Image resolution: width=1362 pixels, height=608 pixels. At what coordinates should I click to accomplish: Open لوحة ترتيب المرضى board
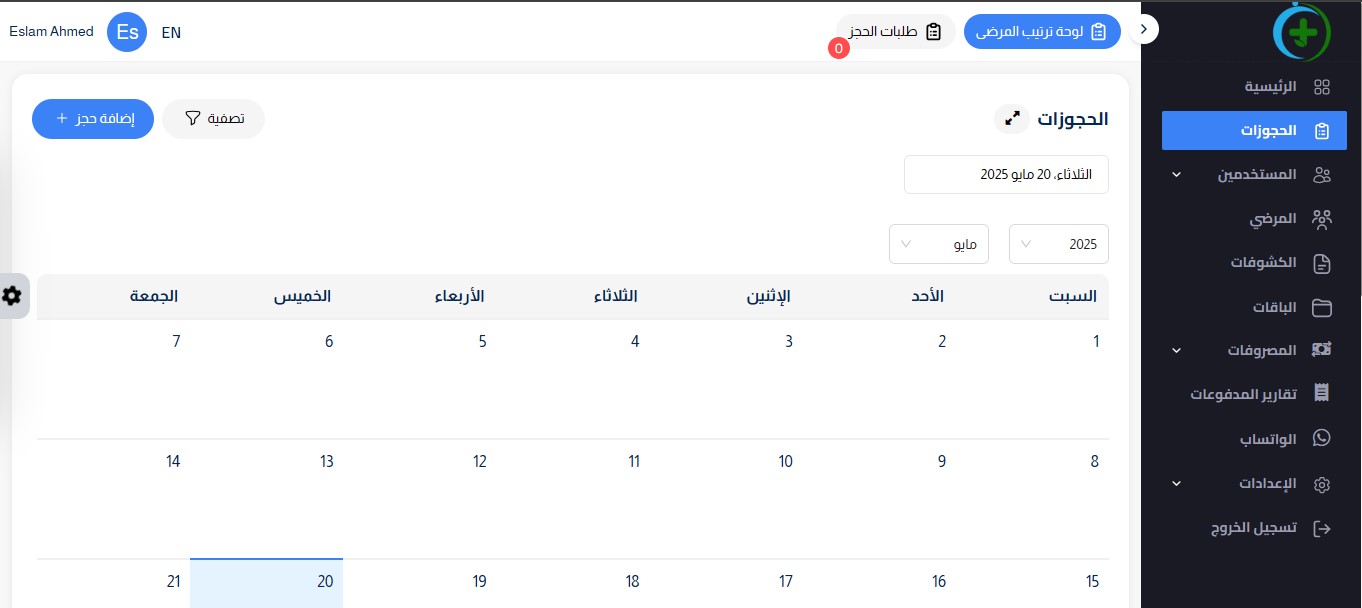1042,32
